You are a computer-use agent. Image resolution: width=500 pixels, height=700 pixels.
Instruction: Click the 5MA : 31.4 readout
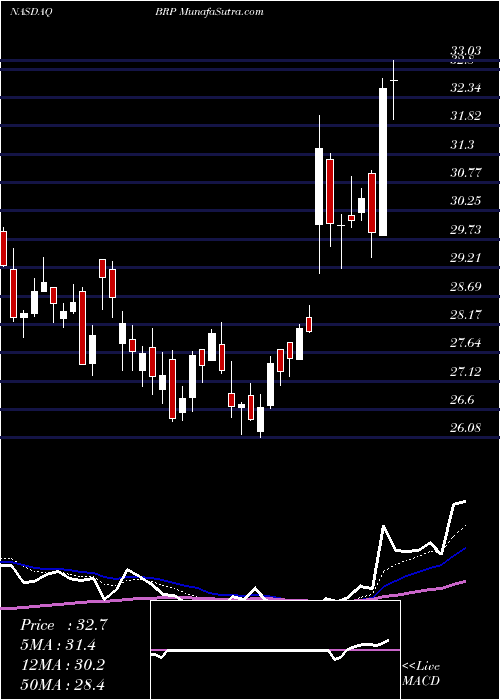point(58,645)
